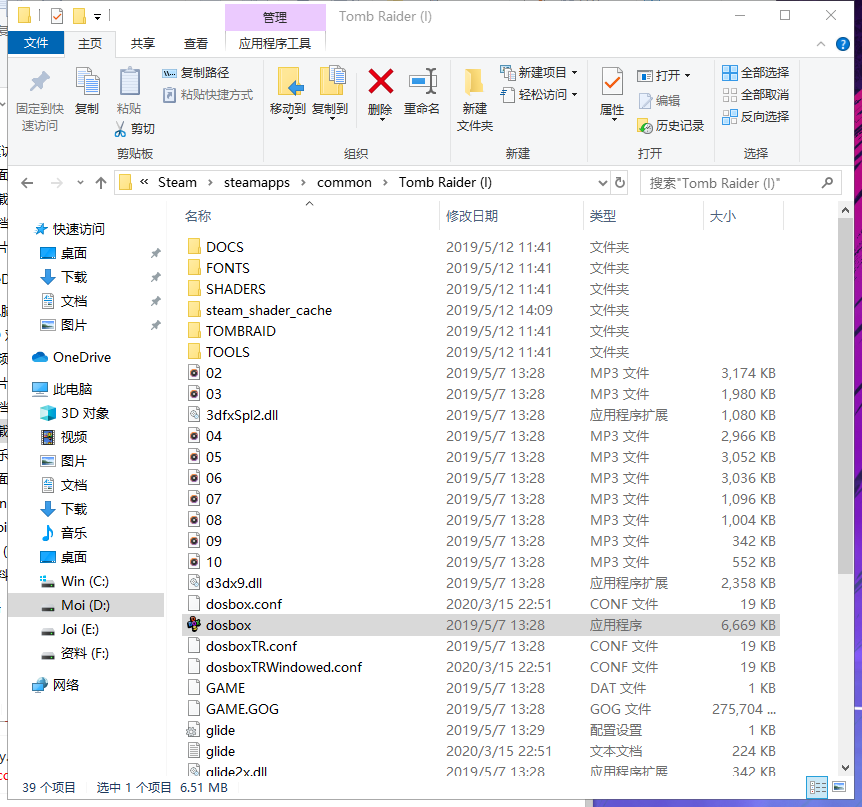Select the 3dfxSpl2.dll file
This screenshot has width=862, height=807.
click(242, 415)
